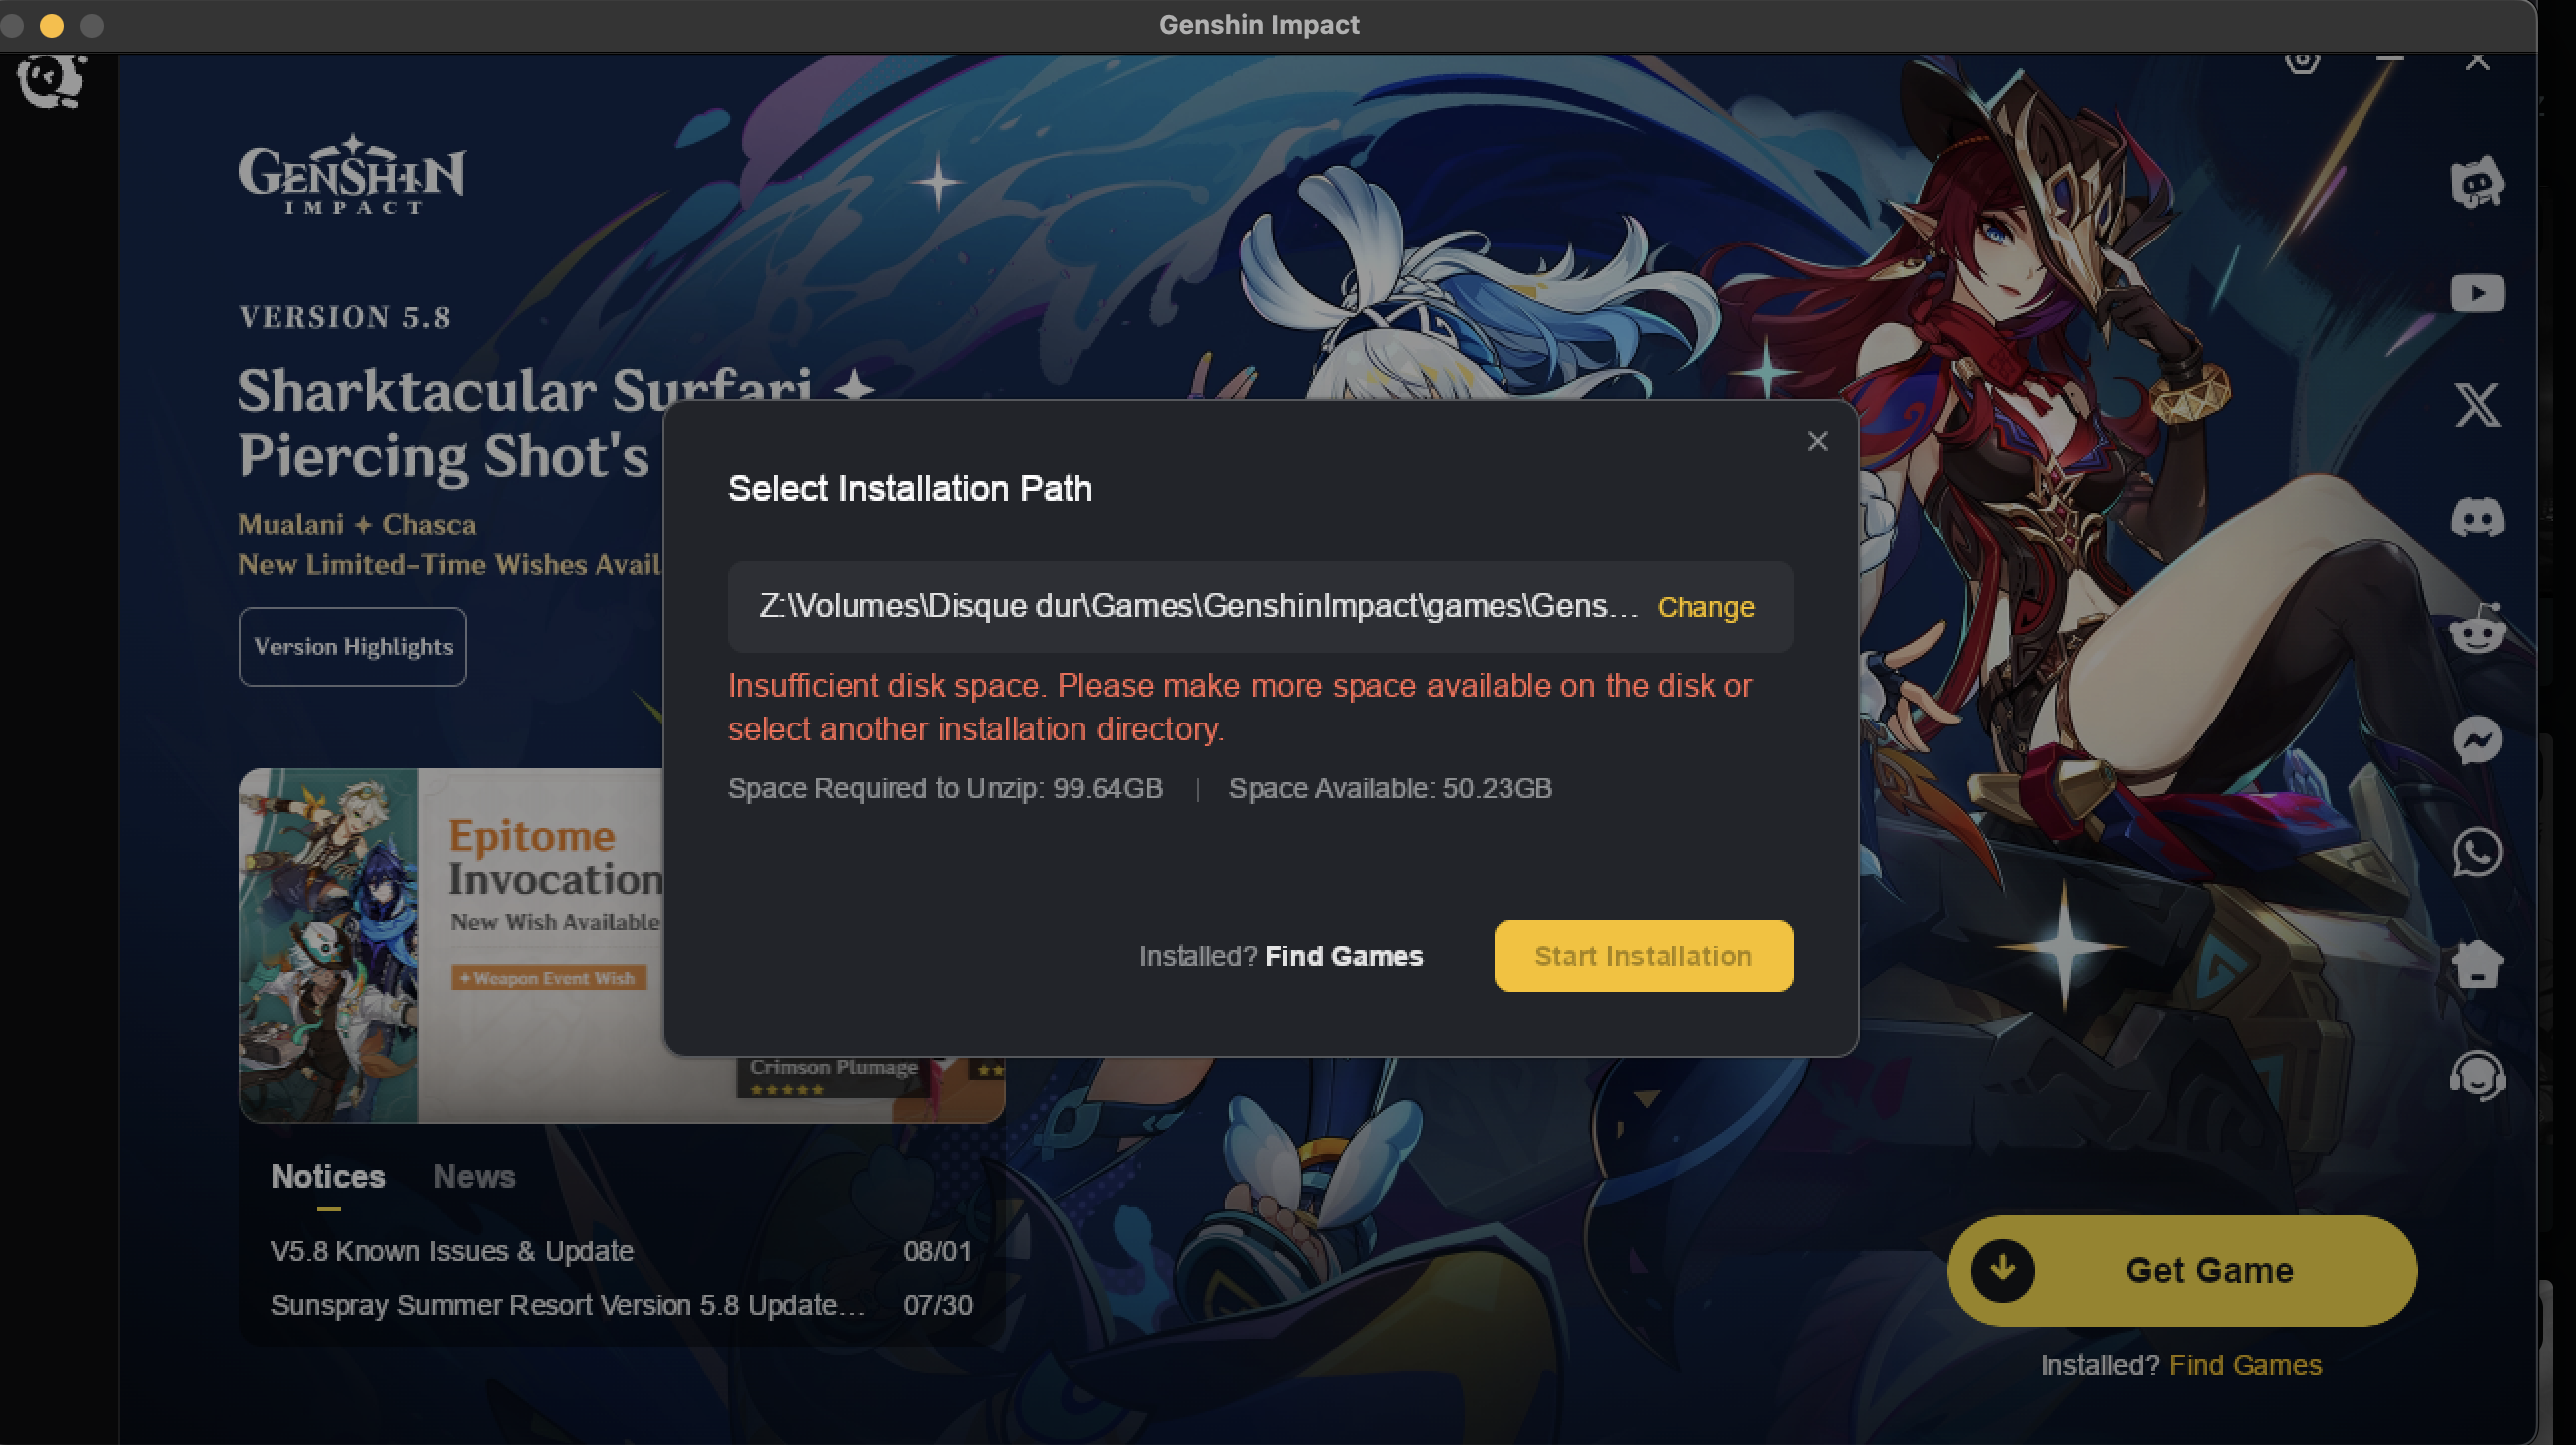Screen dimensions: 2576x1445
Task: Open the Version Highlights button
Action: 353,646
